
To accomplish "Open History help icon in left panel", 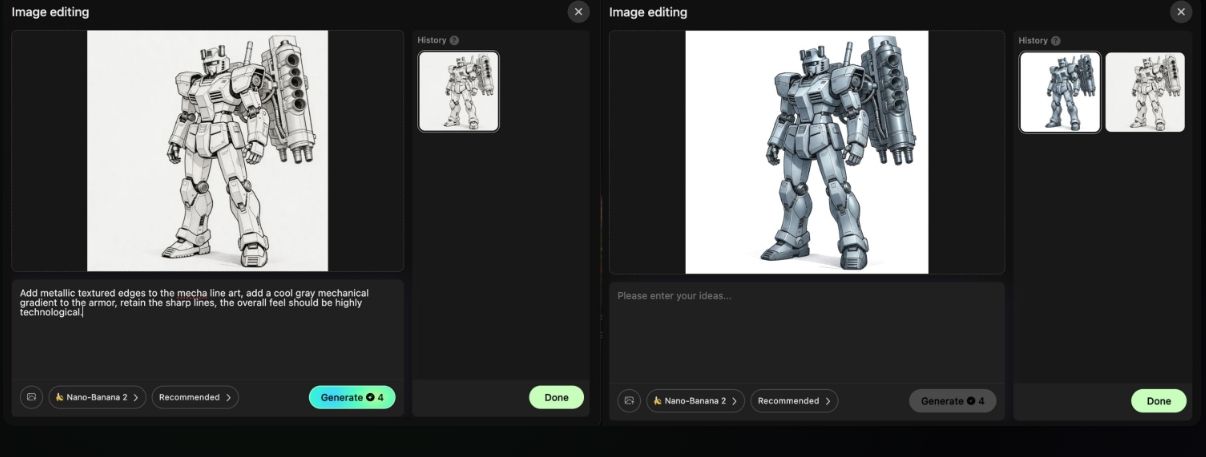I will [x=454, y=40].
